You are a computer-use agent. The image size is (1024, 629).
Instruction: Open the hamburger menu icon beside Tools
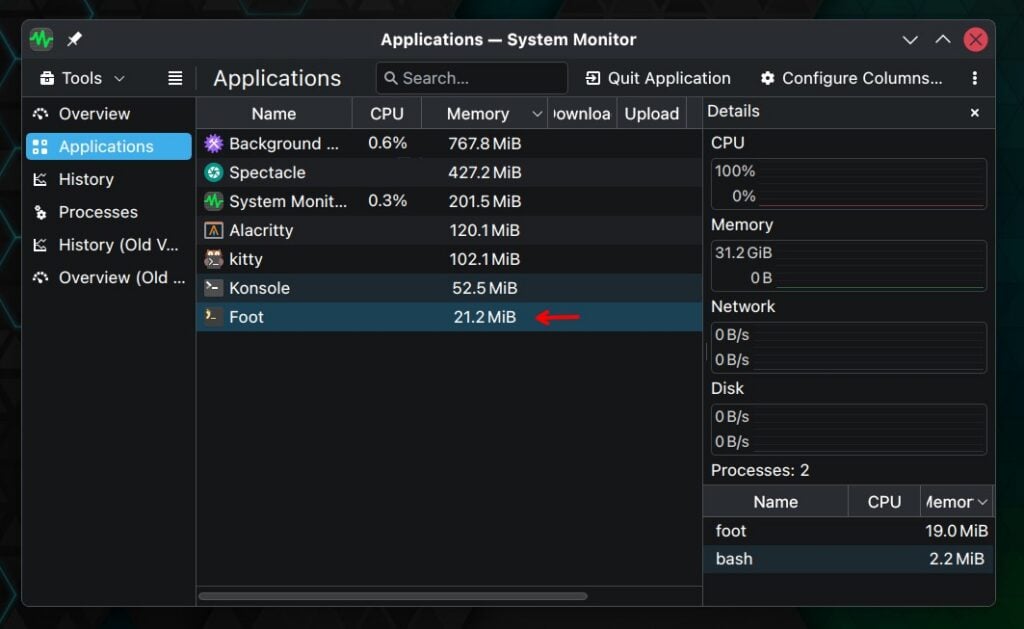coord(175,78)
